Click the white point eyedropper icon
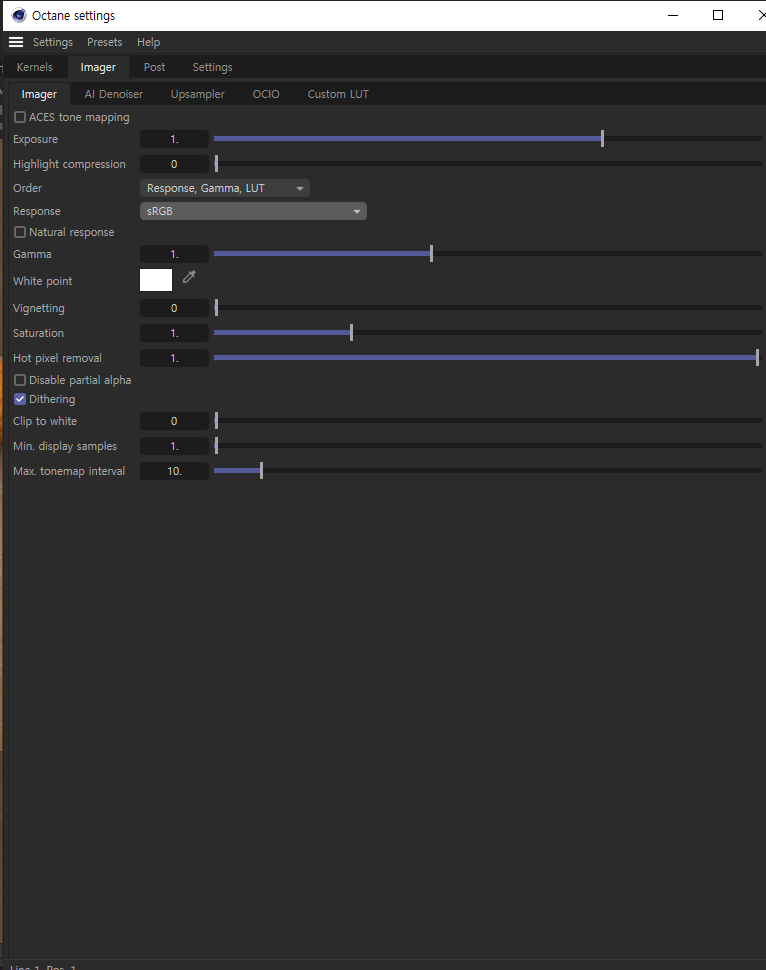 tap(189, 278)
